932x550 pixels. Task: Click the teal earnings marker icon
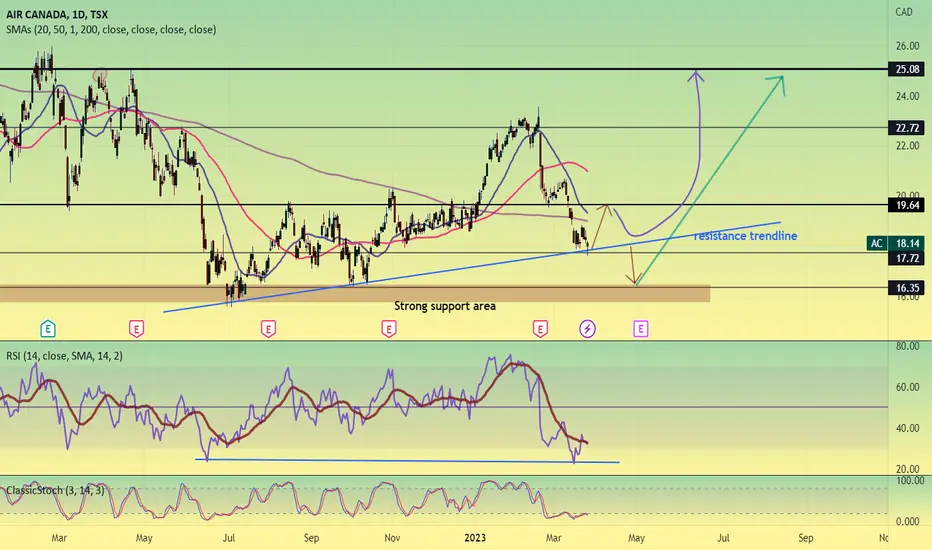[x=48, y=328]
